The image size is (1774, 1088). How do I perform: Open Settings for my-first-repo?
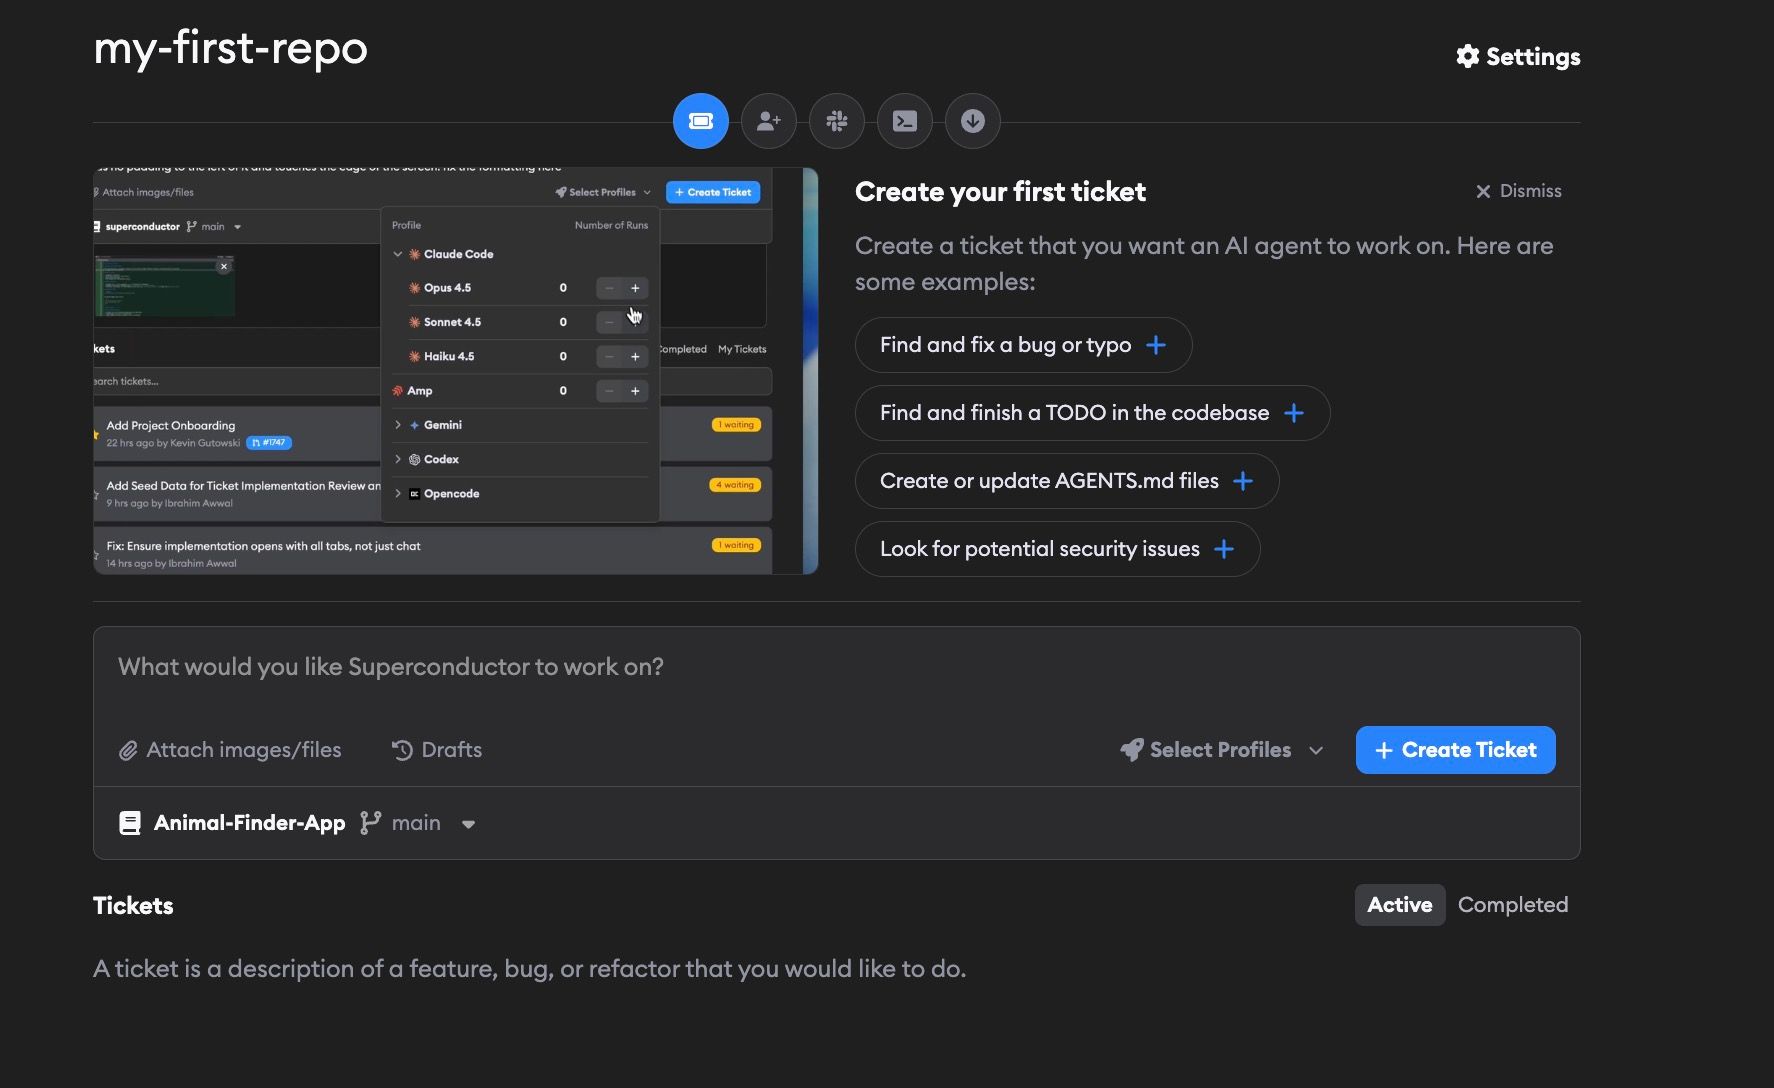(x=1518, y=56)
